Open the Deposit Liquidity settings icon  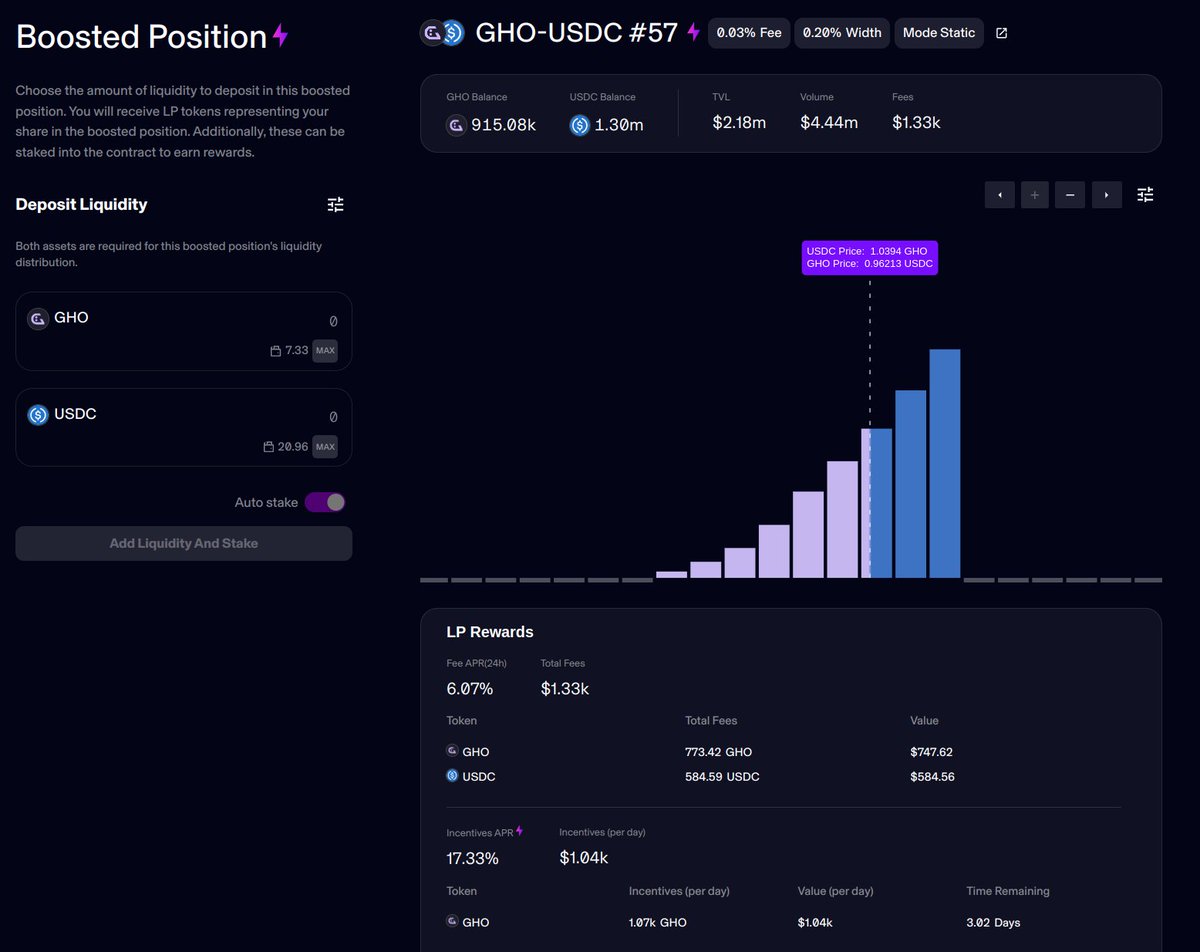335,204
